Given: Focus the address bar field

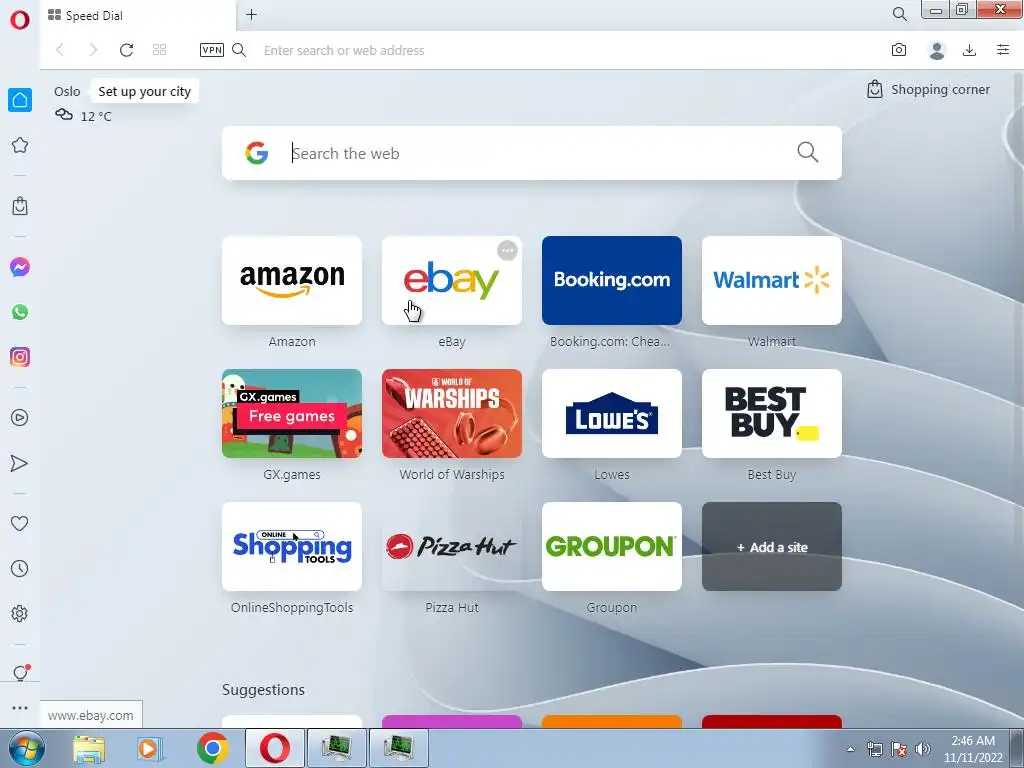Looking at the screenshot, I should (568, 50).
